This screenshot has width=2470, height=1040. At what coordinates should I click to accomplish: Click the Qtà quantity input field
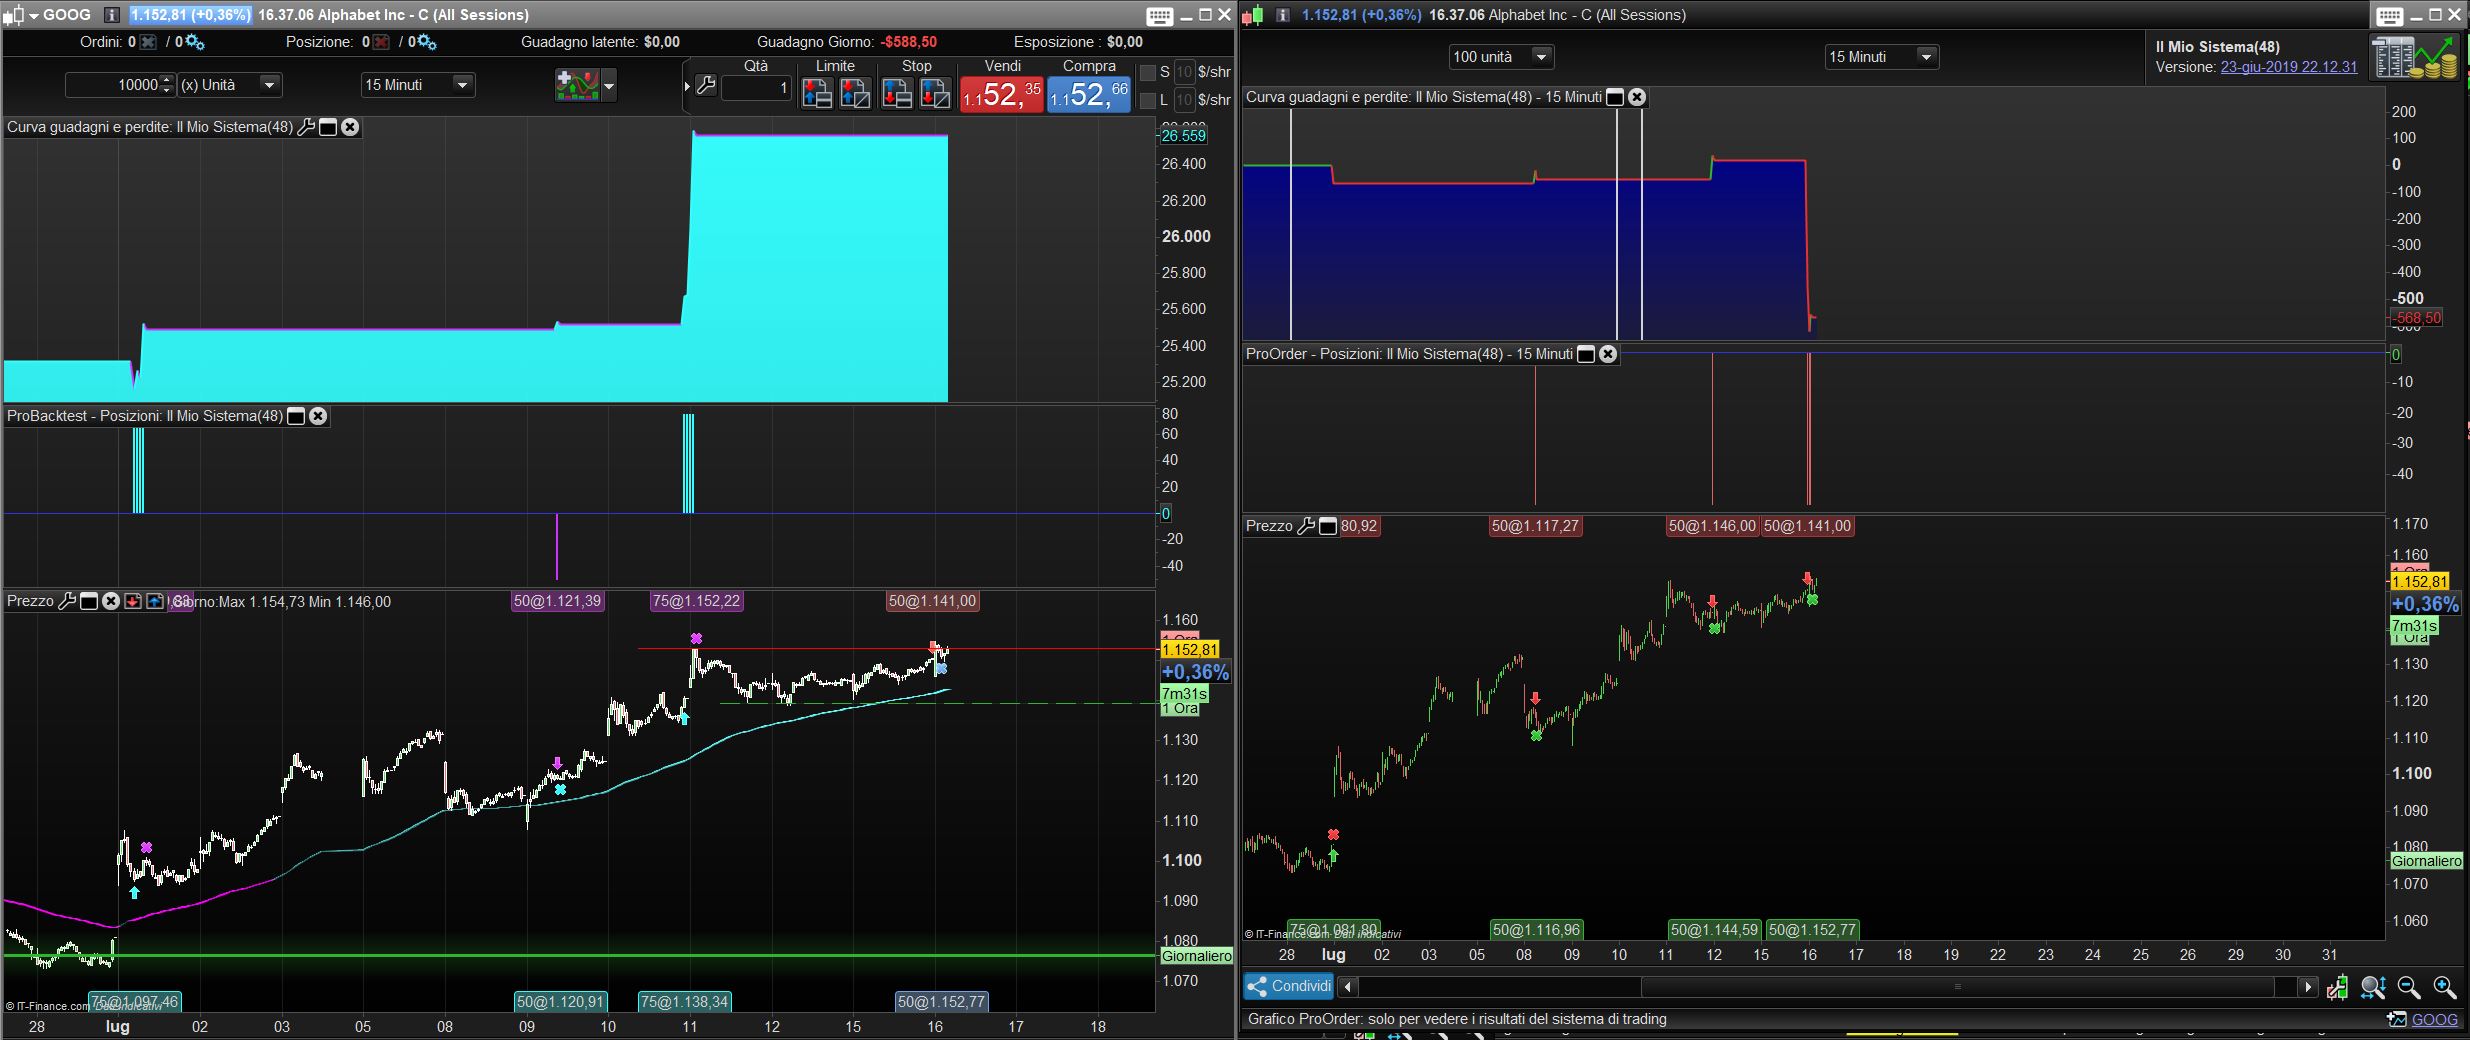coord(756,88)
